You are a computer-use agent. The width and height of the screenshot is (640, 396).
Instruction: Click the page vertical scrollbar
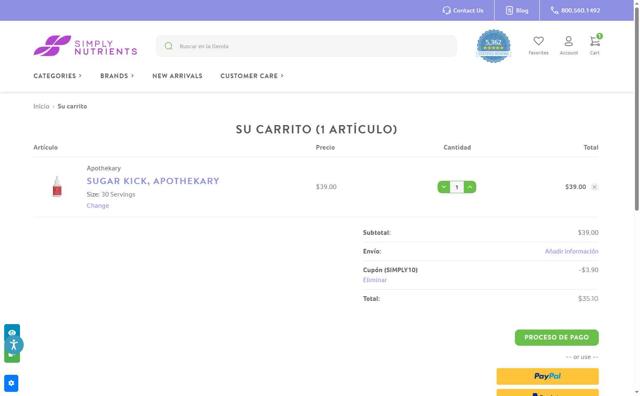[636, 110]
